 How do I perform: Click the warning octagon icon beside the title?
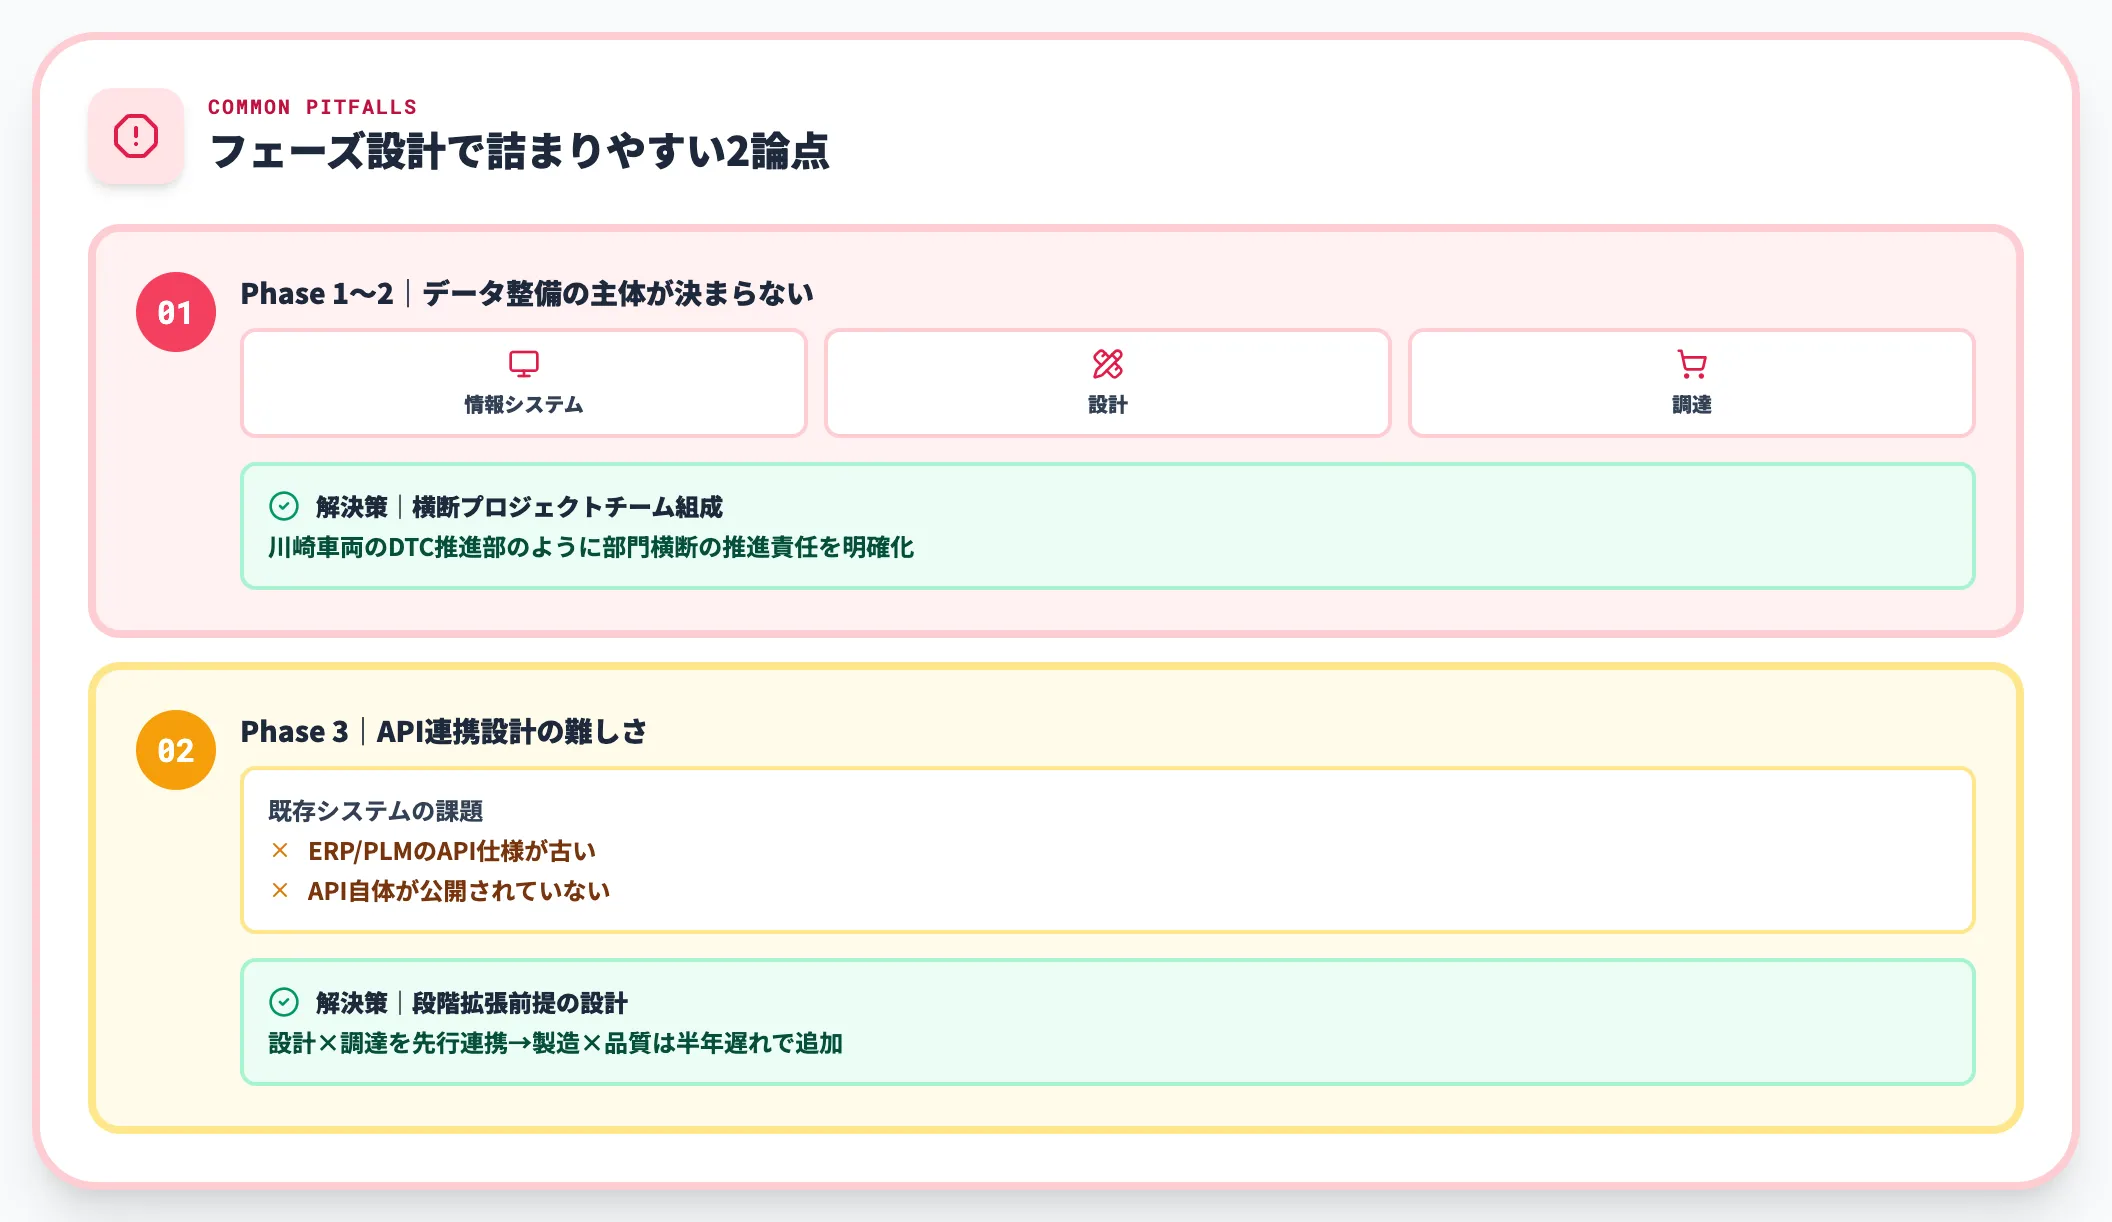(x=136, y=135)
